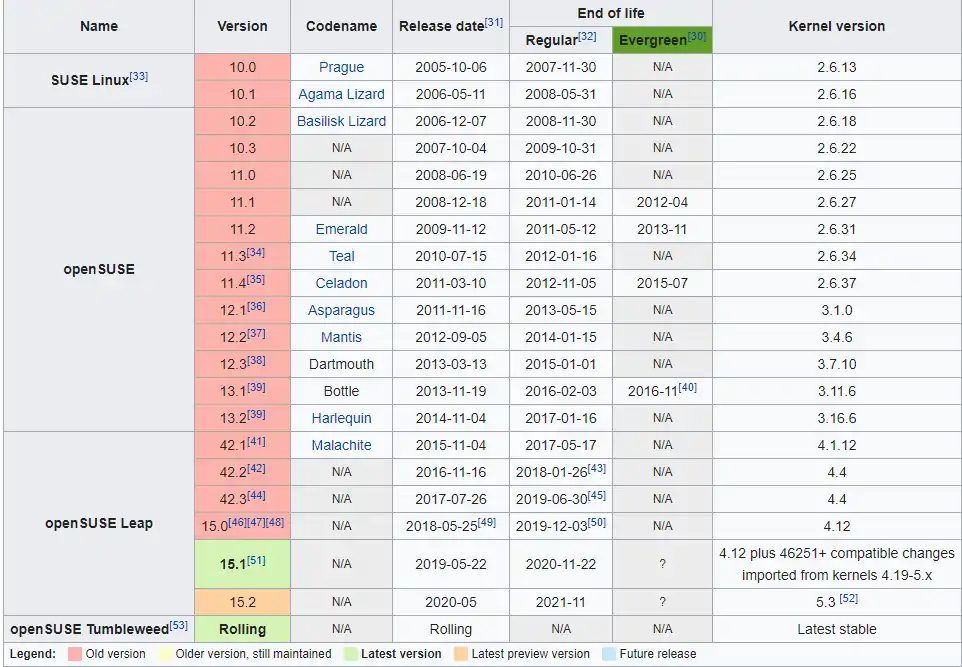Click the Agama Lizard codename link
The height and width of the screenshot is (667, 962).
click(x=341, y=94)
